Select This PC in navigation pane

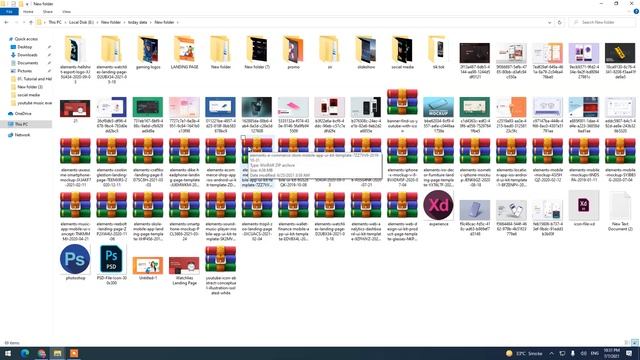pos(26,124)
